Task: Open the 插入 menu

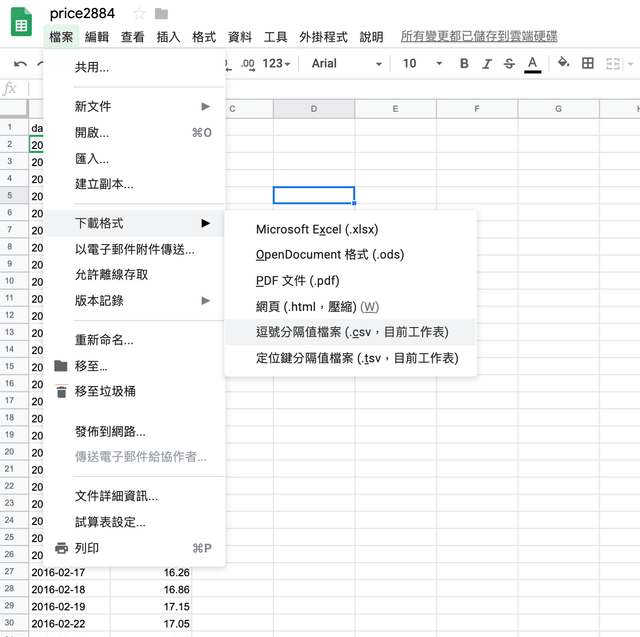Action: [x=168, y=37]
